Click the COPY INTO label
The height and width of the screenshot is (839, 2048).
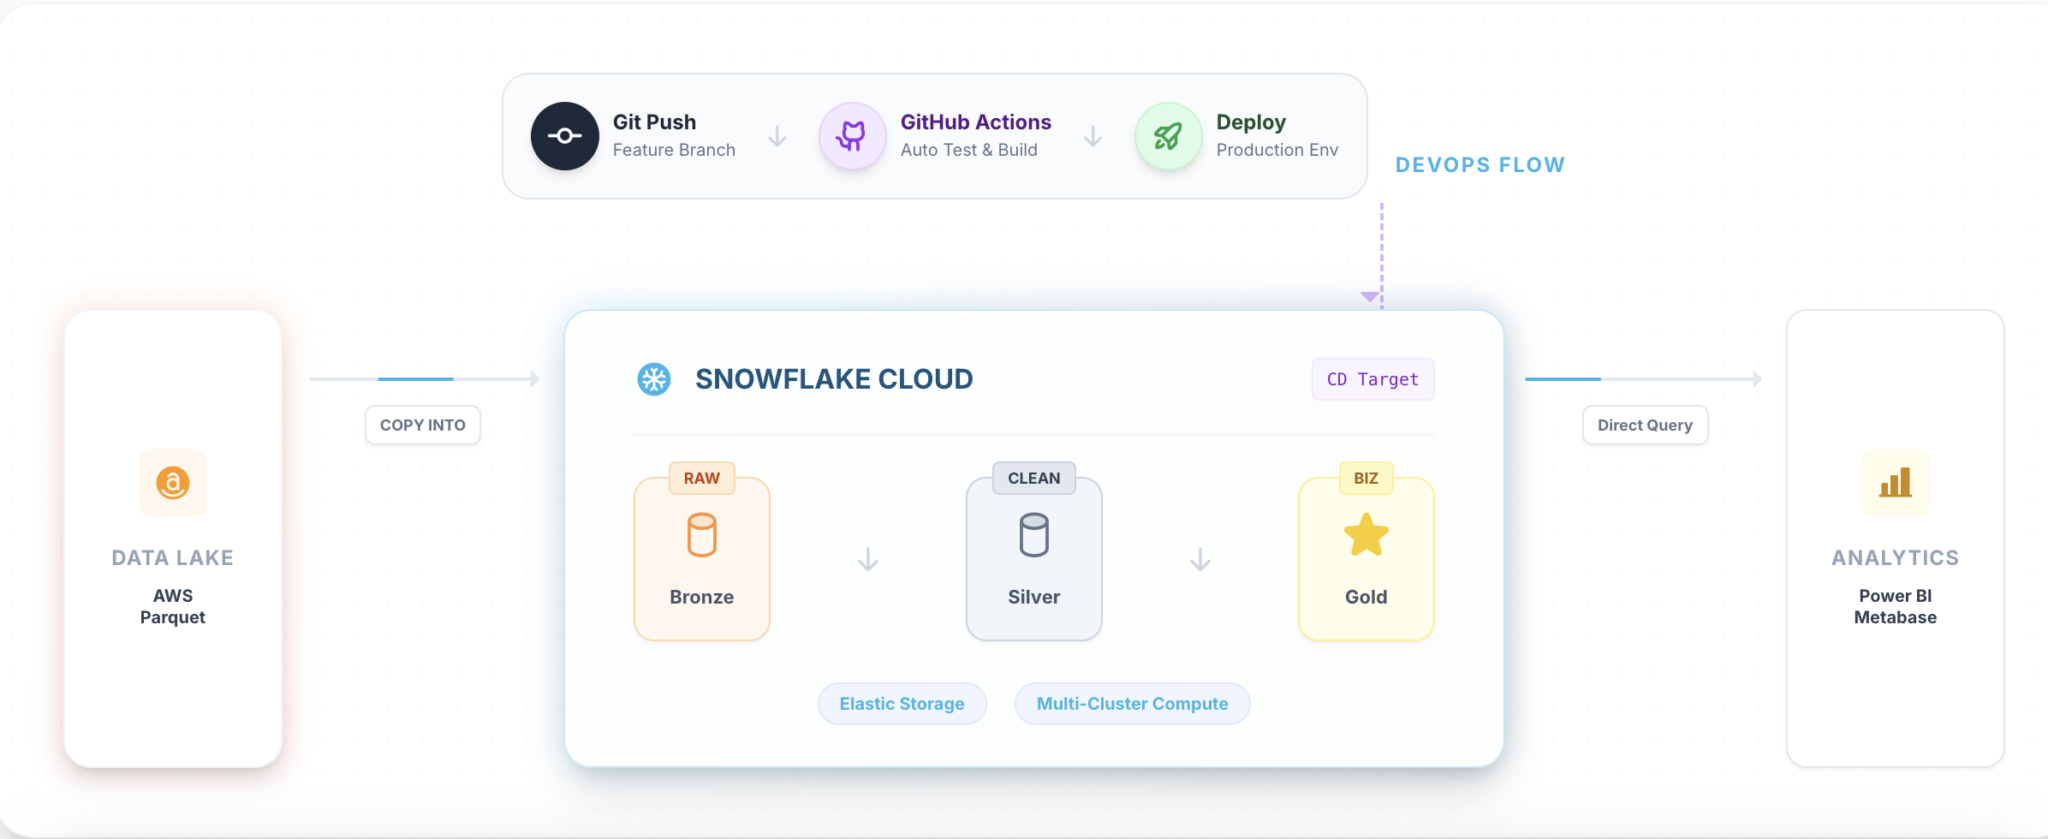coord(423,425)
